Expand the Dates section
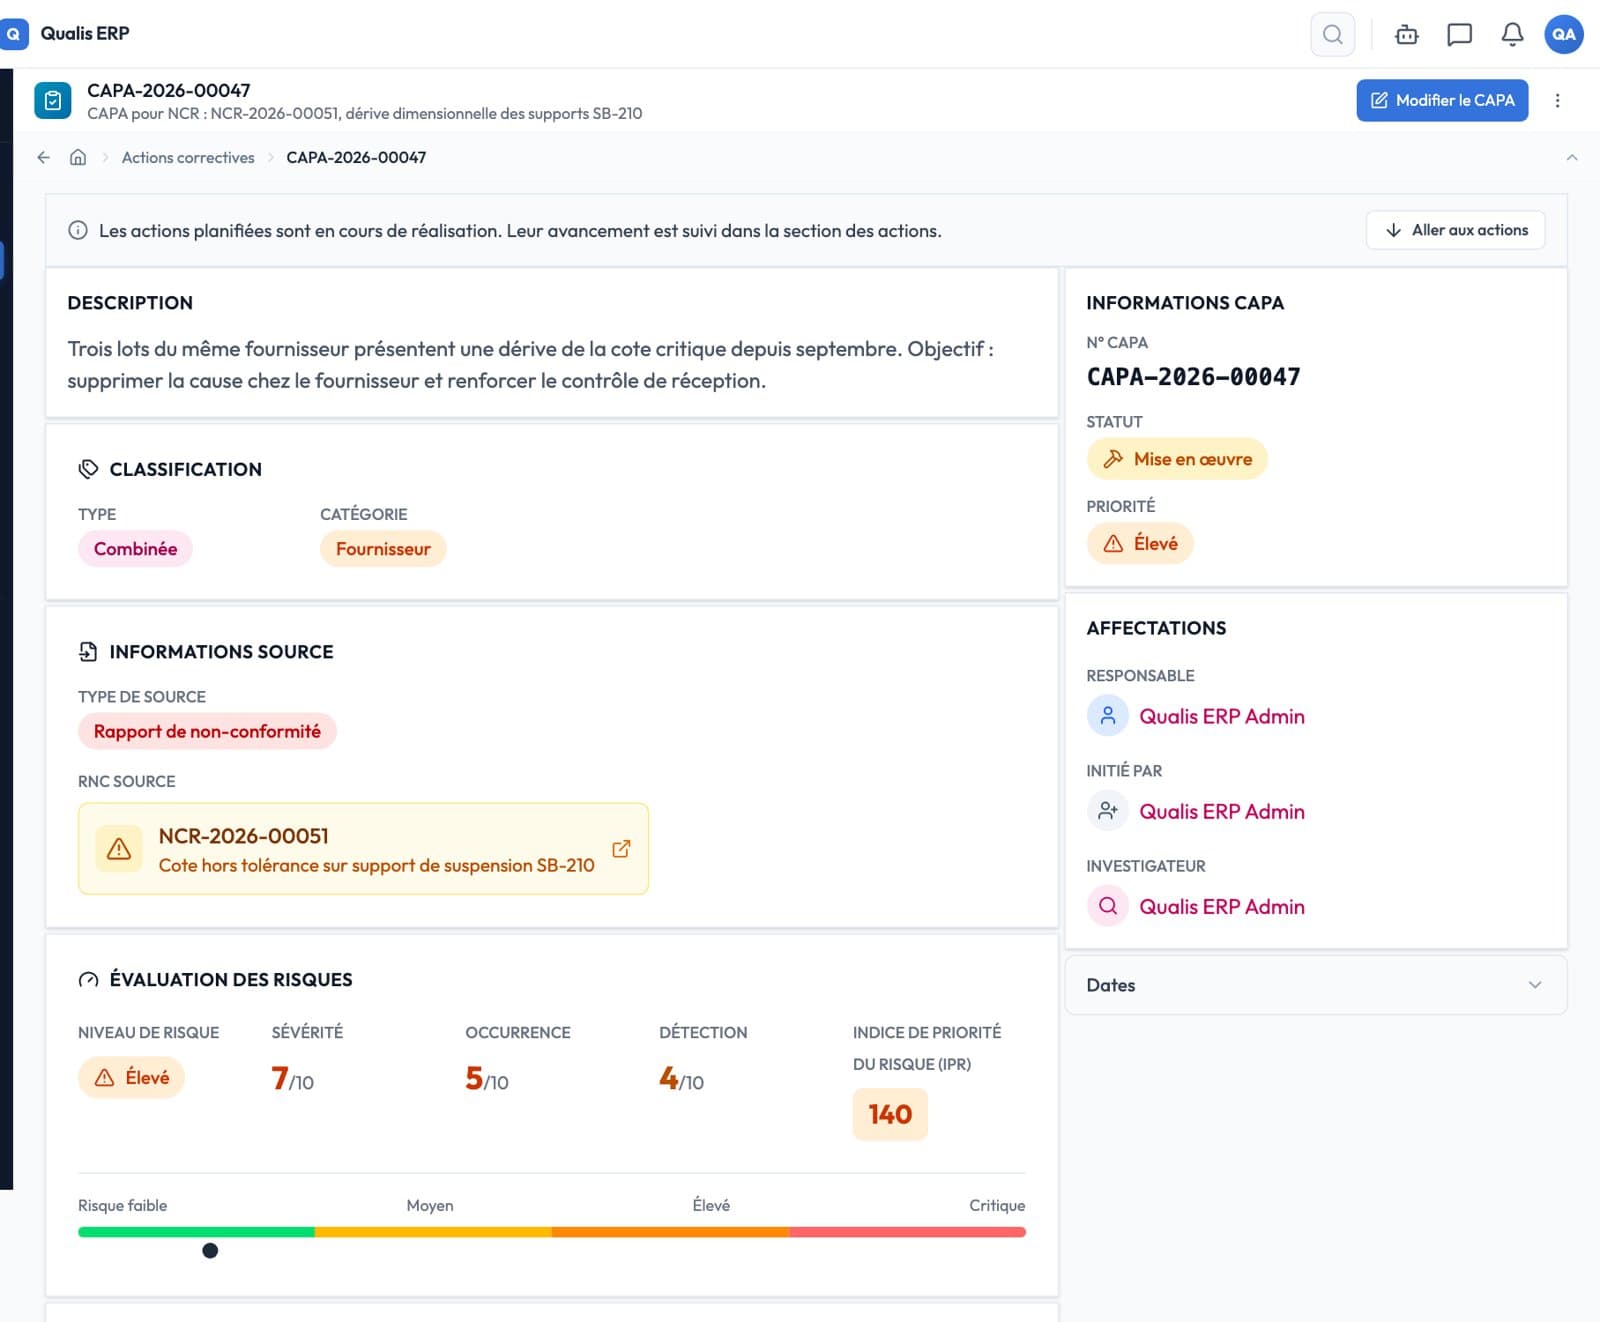Viewport: 1600px width, 1322px height. tap(1316, 985)
